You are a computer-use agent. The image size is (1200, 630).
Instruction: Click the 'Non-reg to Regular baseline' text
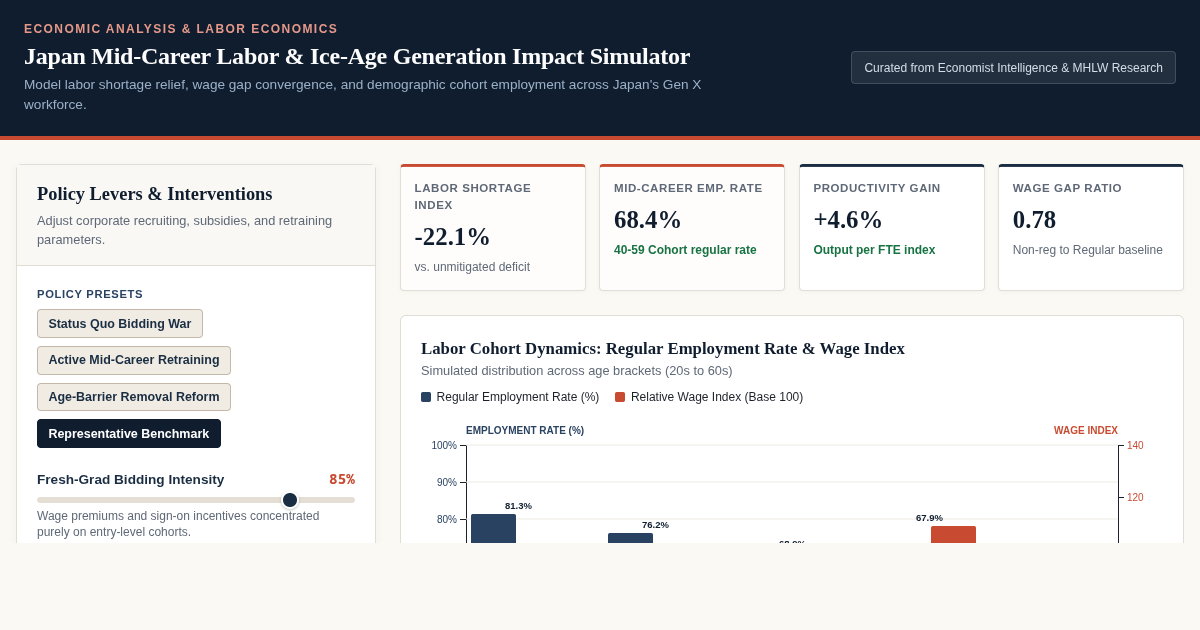1088,250
